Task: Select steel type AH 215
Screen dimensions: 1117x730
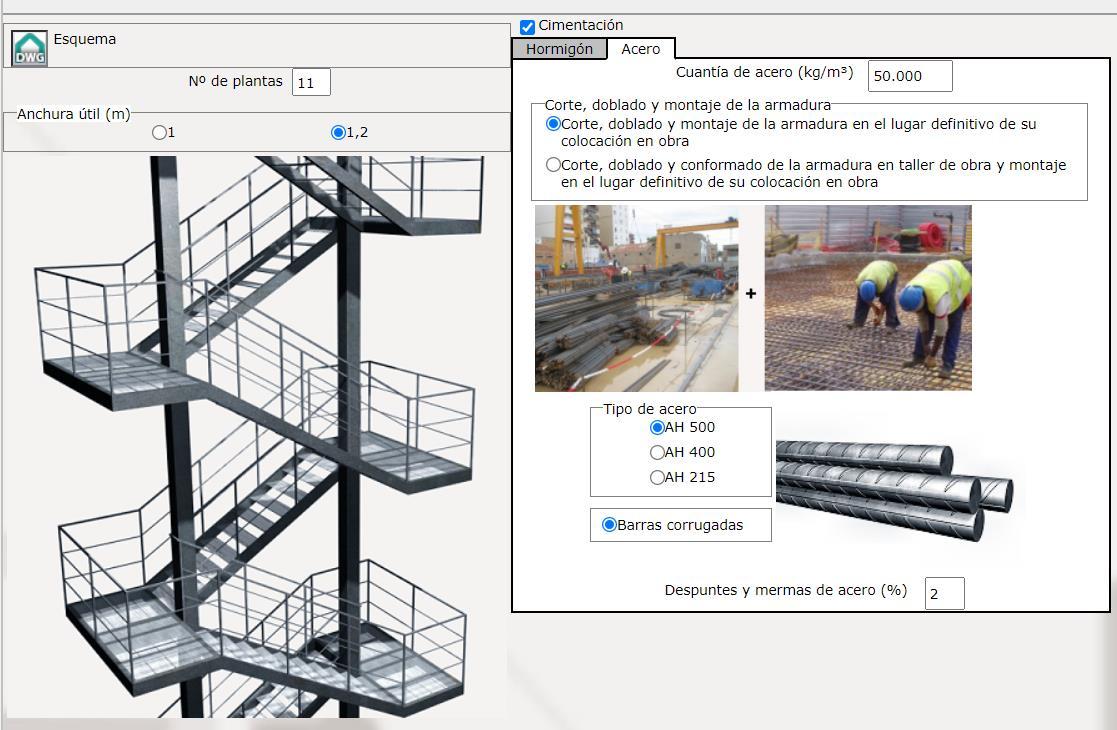Action: click(657, 477)
